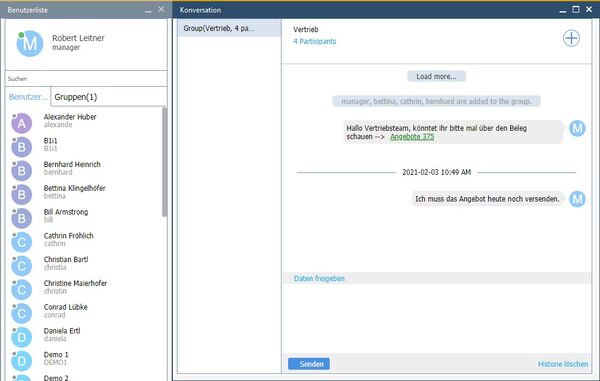
Task: Select user name Conrad Lübke
Action: [x=65, y=307]
